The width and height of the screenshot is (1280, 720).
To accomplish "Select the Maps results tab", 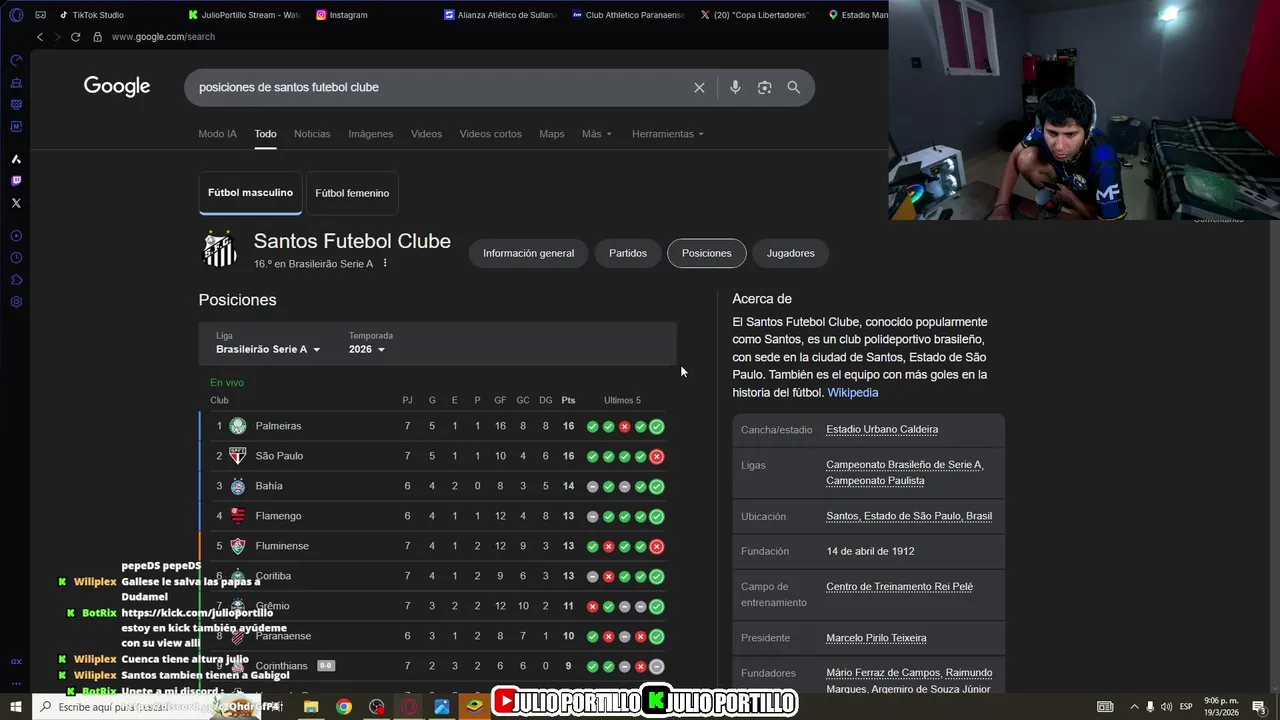I will click(x=551, y=134).
